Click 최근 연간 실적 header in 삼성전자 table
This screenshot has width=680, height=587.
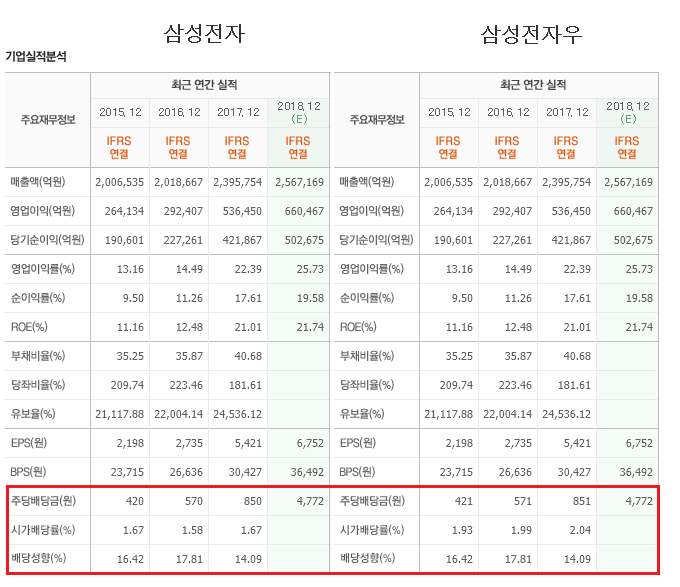[204, 85]
